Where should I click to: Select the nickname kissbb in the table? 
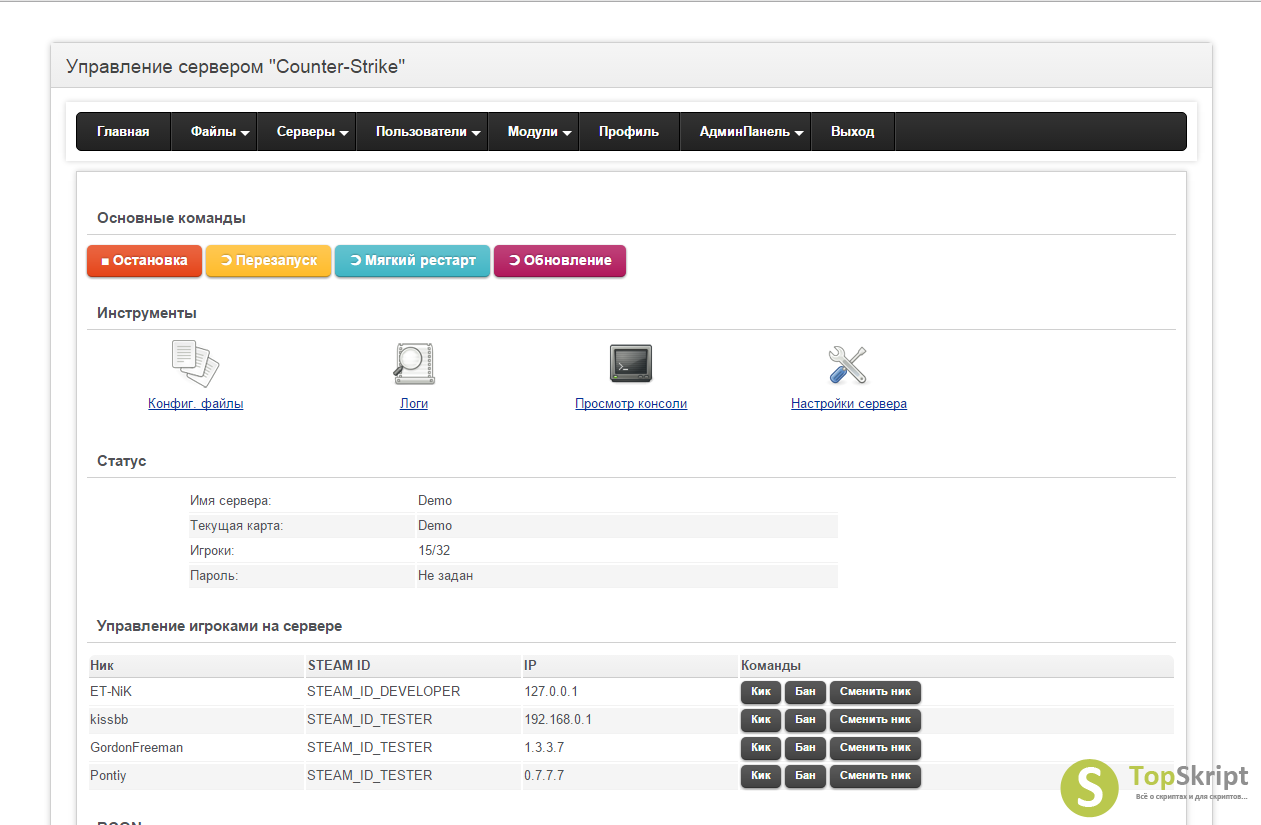[109, 720]
